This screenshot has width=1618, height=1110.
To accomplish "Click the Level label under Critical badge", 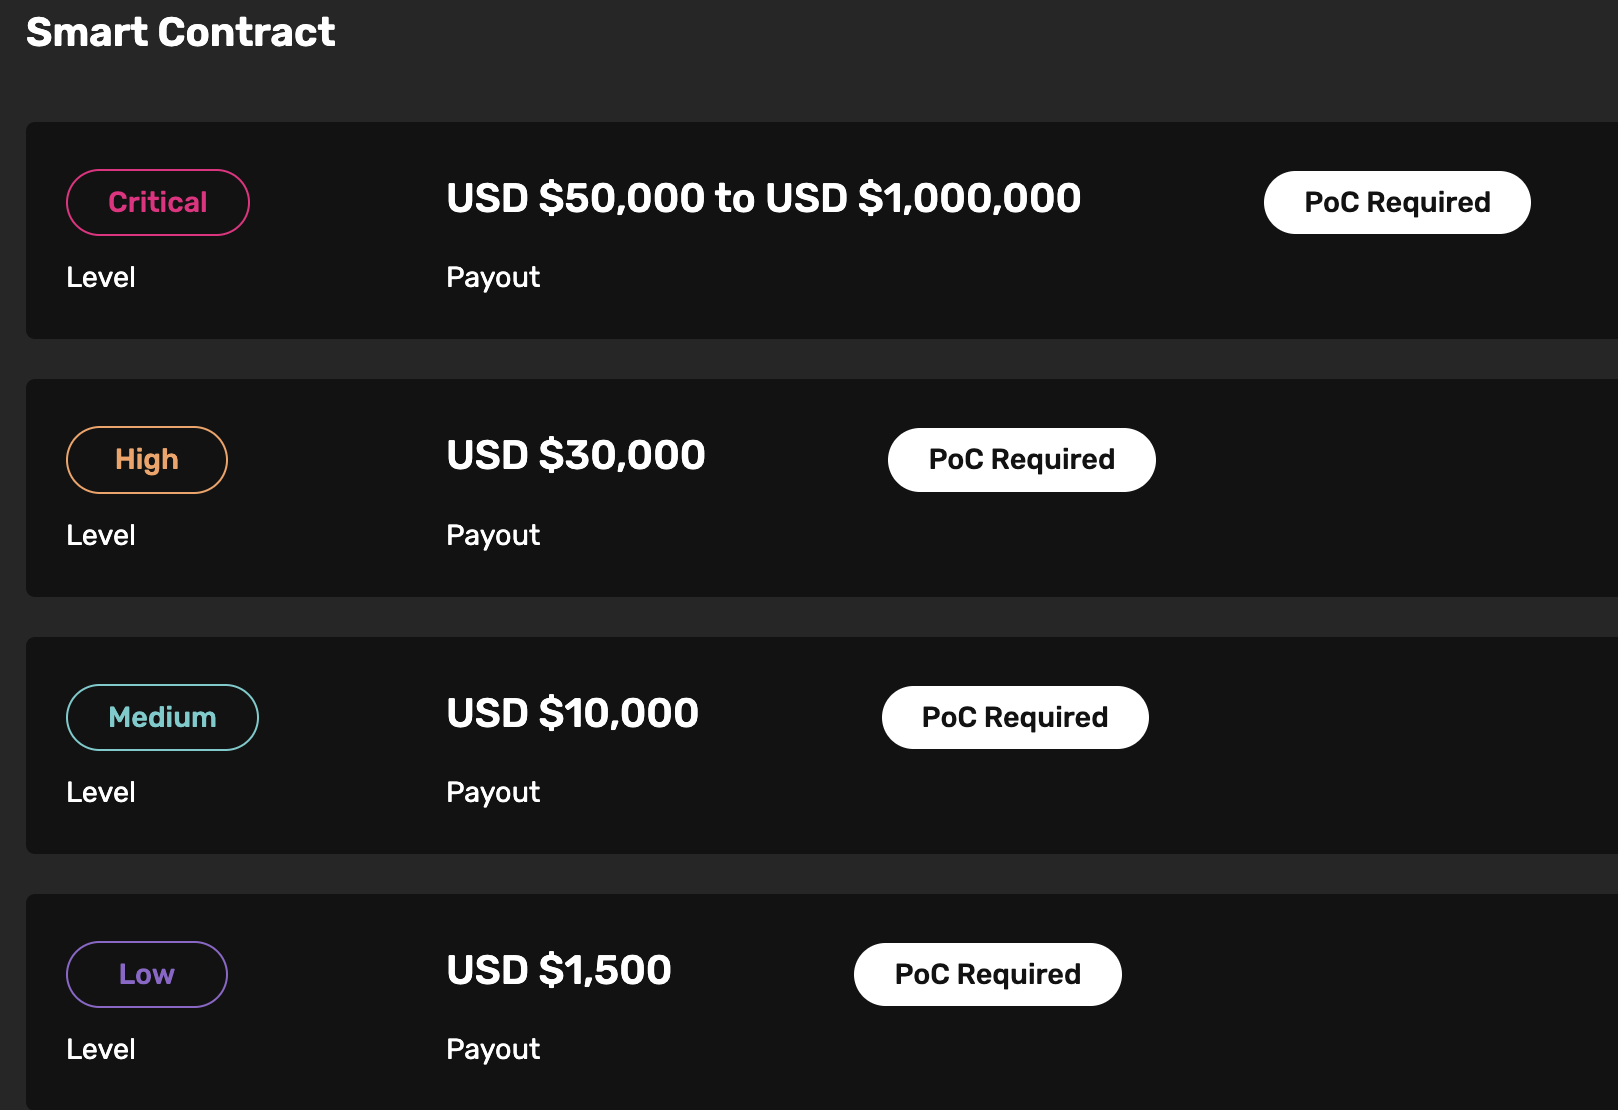I will (x=100, y=277).
